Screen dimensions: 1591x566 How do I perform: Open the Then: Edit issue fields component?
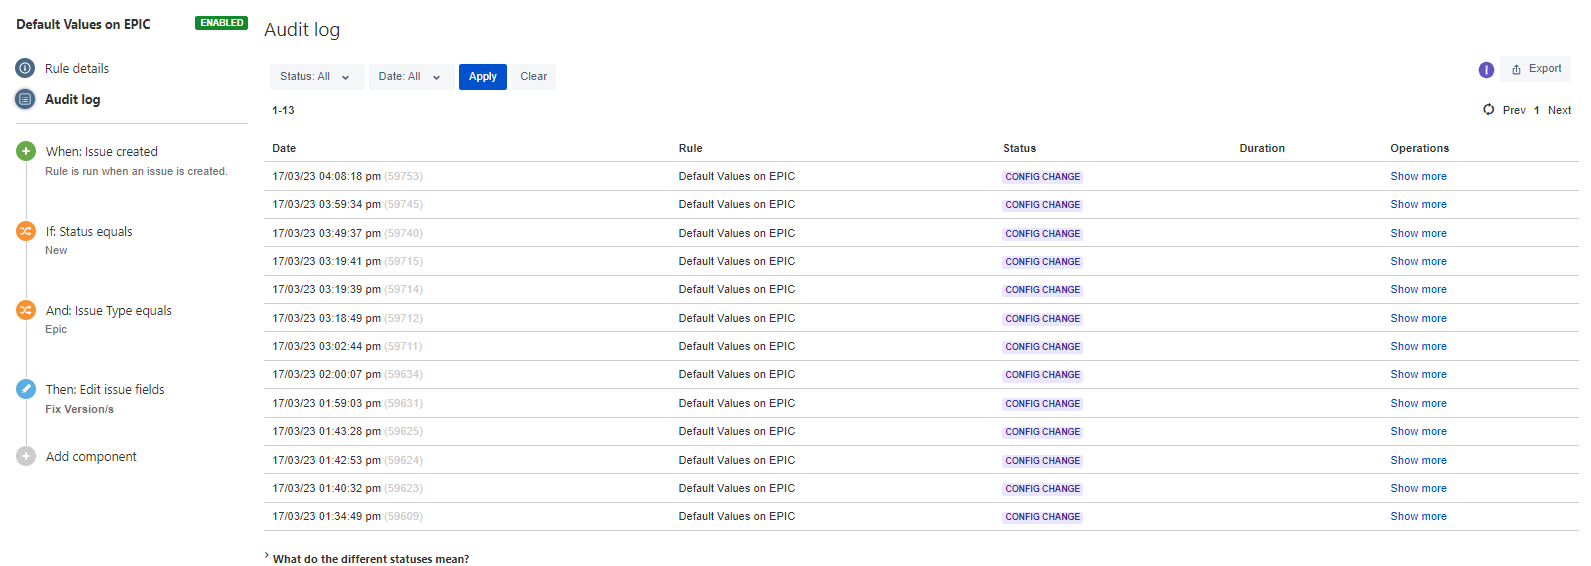pos(105,389)
